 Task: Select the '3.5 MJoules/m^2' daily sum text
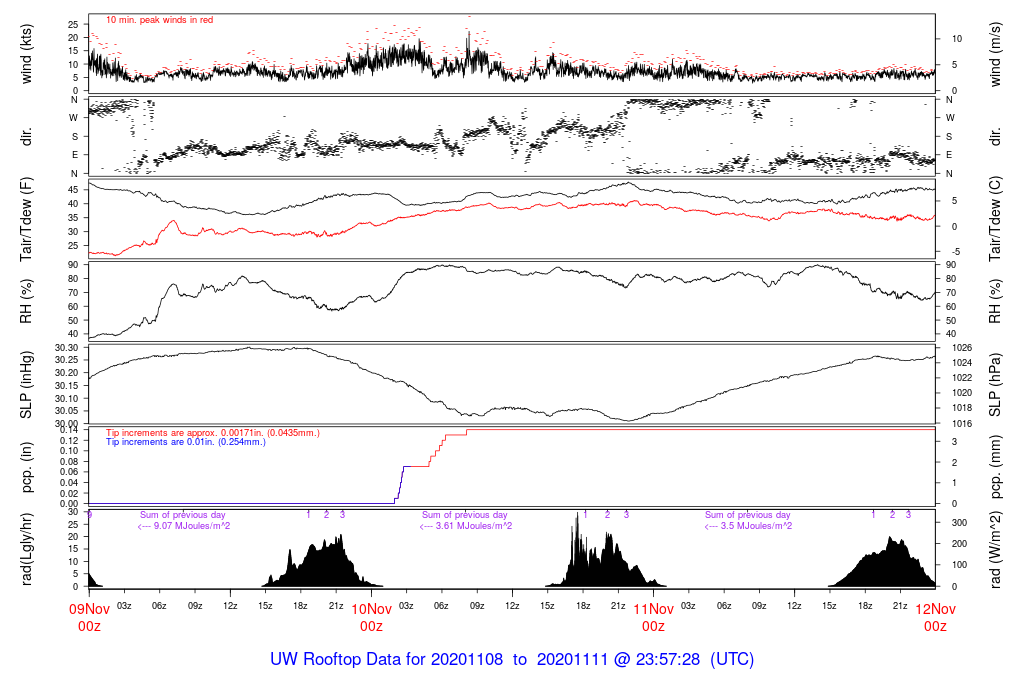(756, 526)
